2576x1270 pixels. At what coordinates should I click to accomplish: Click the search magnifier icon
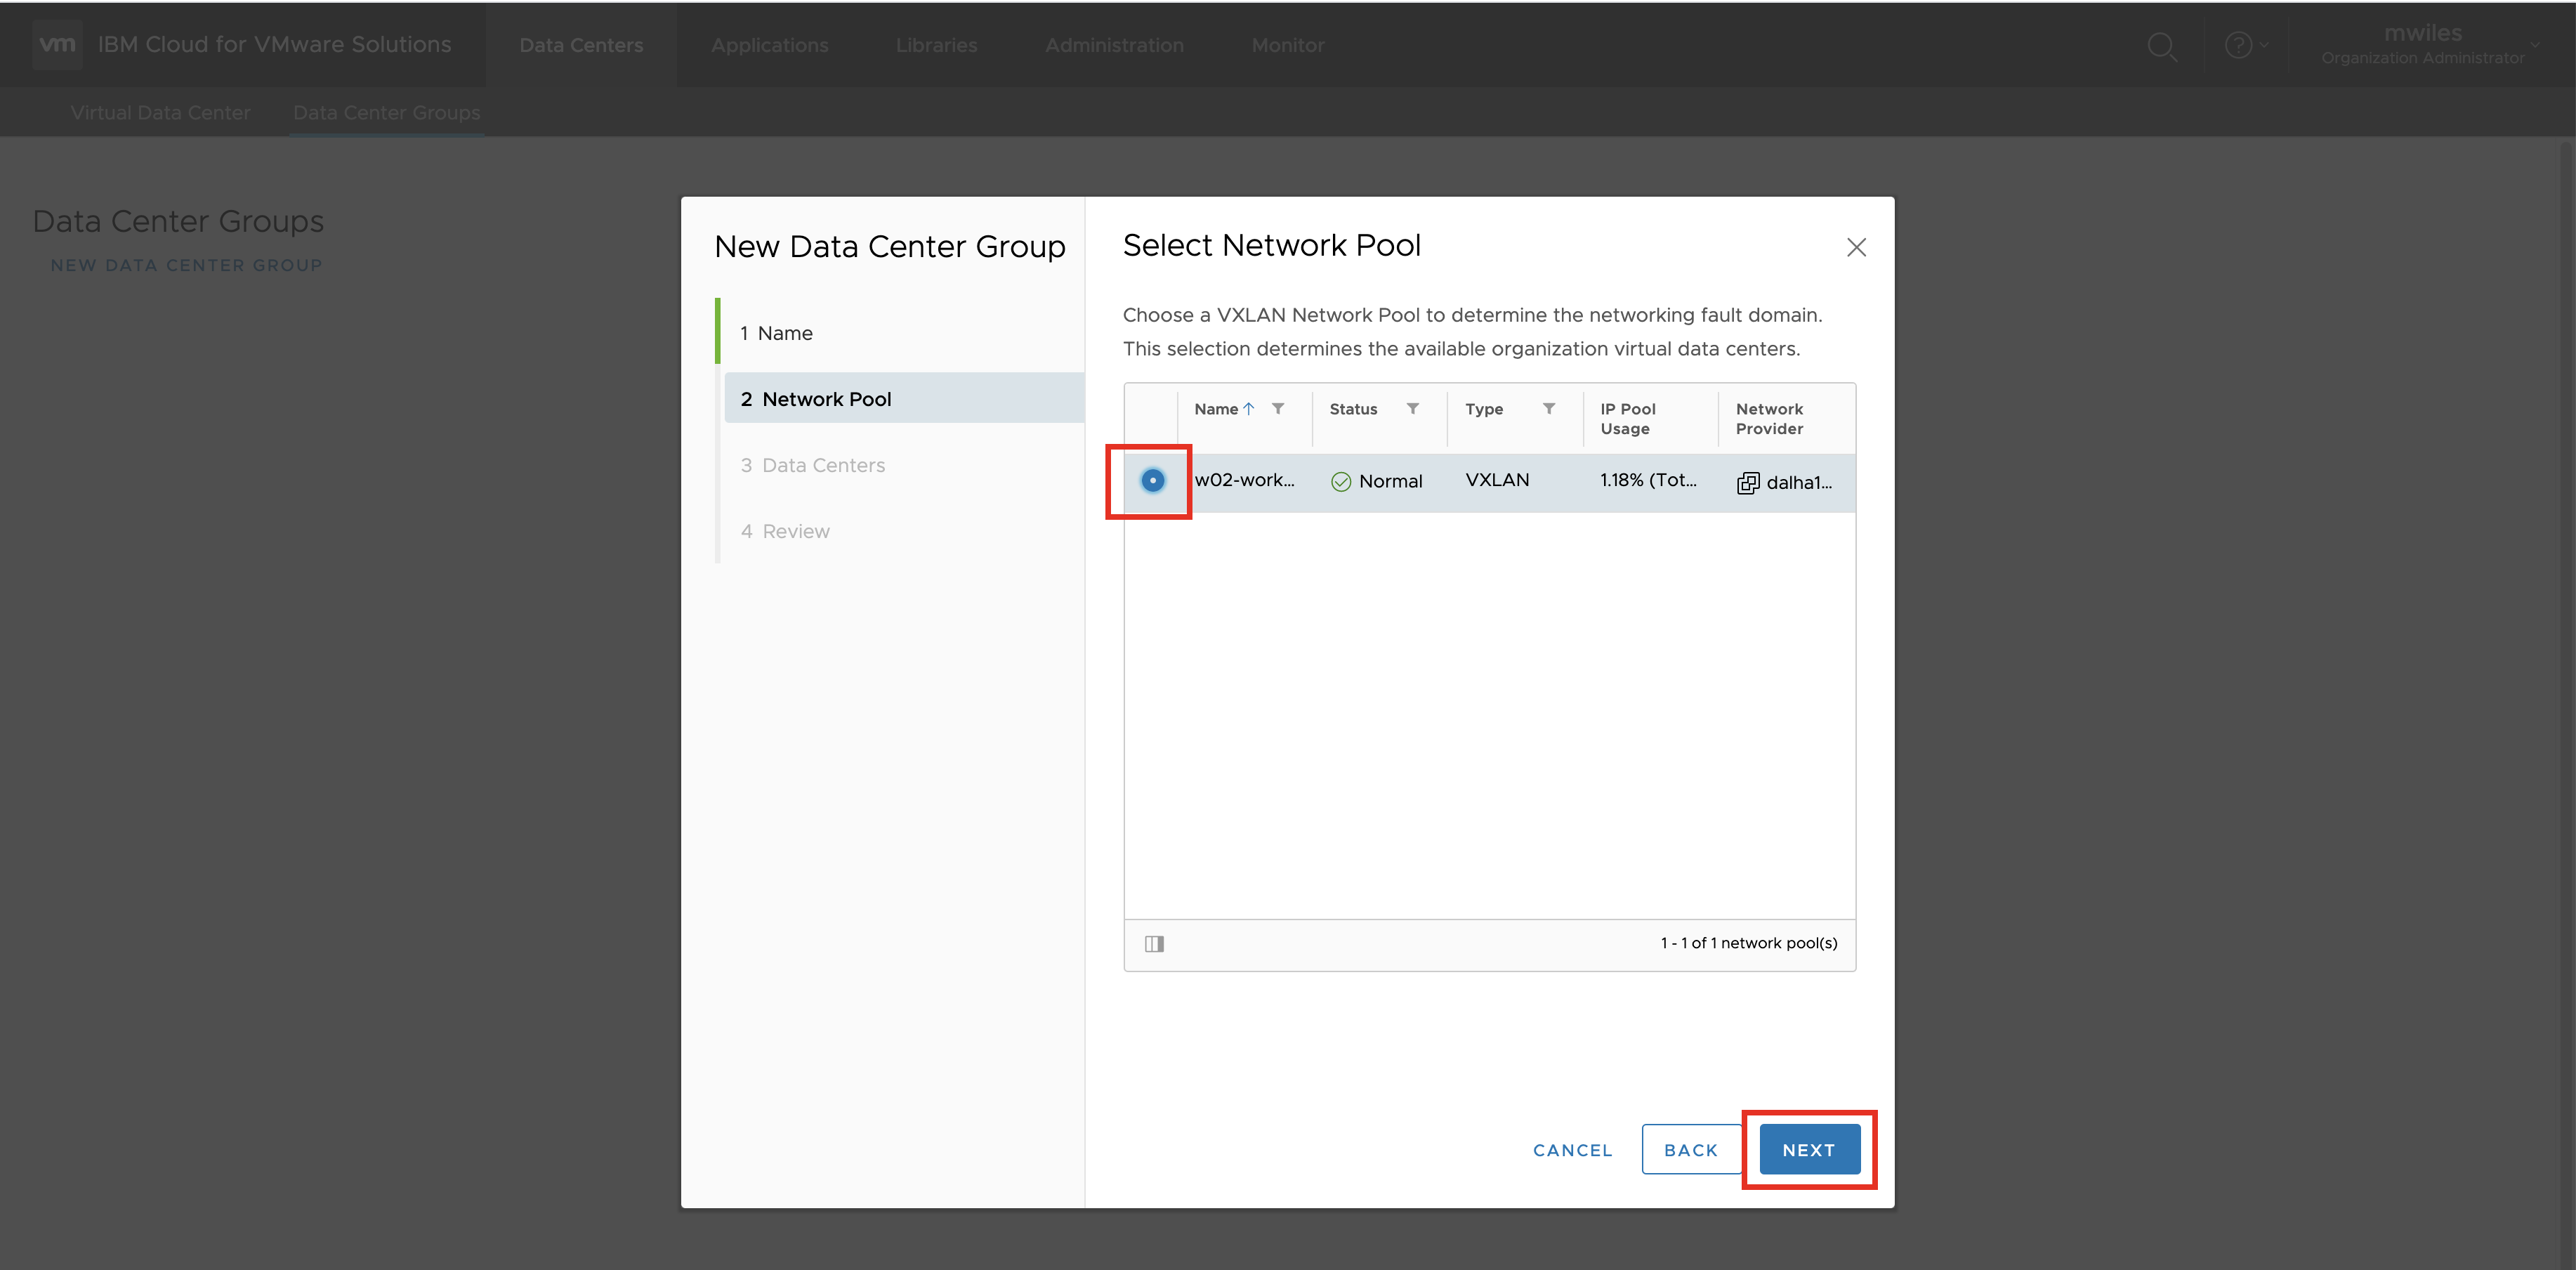[2162, 46]
